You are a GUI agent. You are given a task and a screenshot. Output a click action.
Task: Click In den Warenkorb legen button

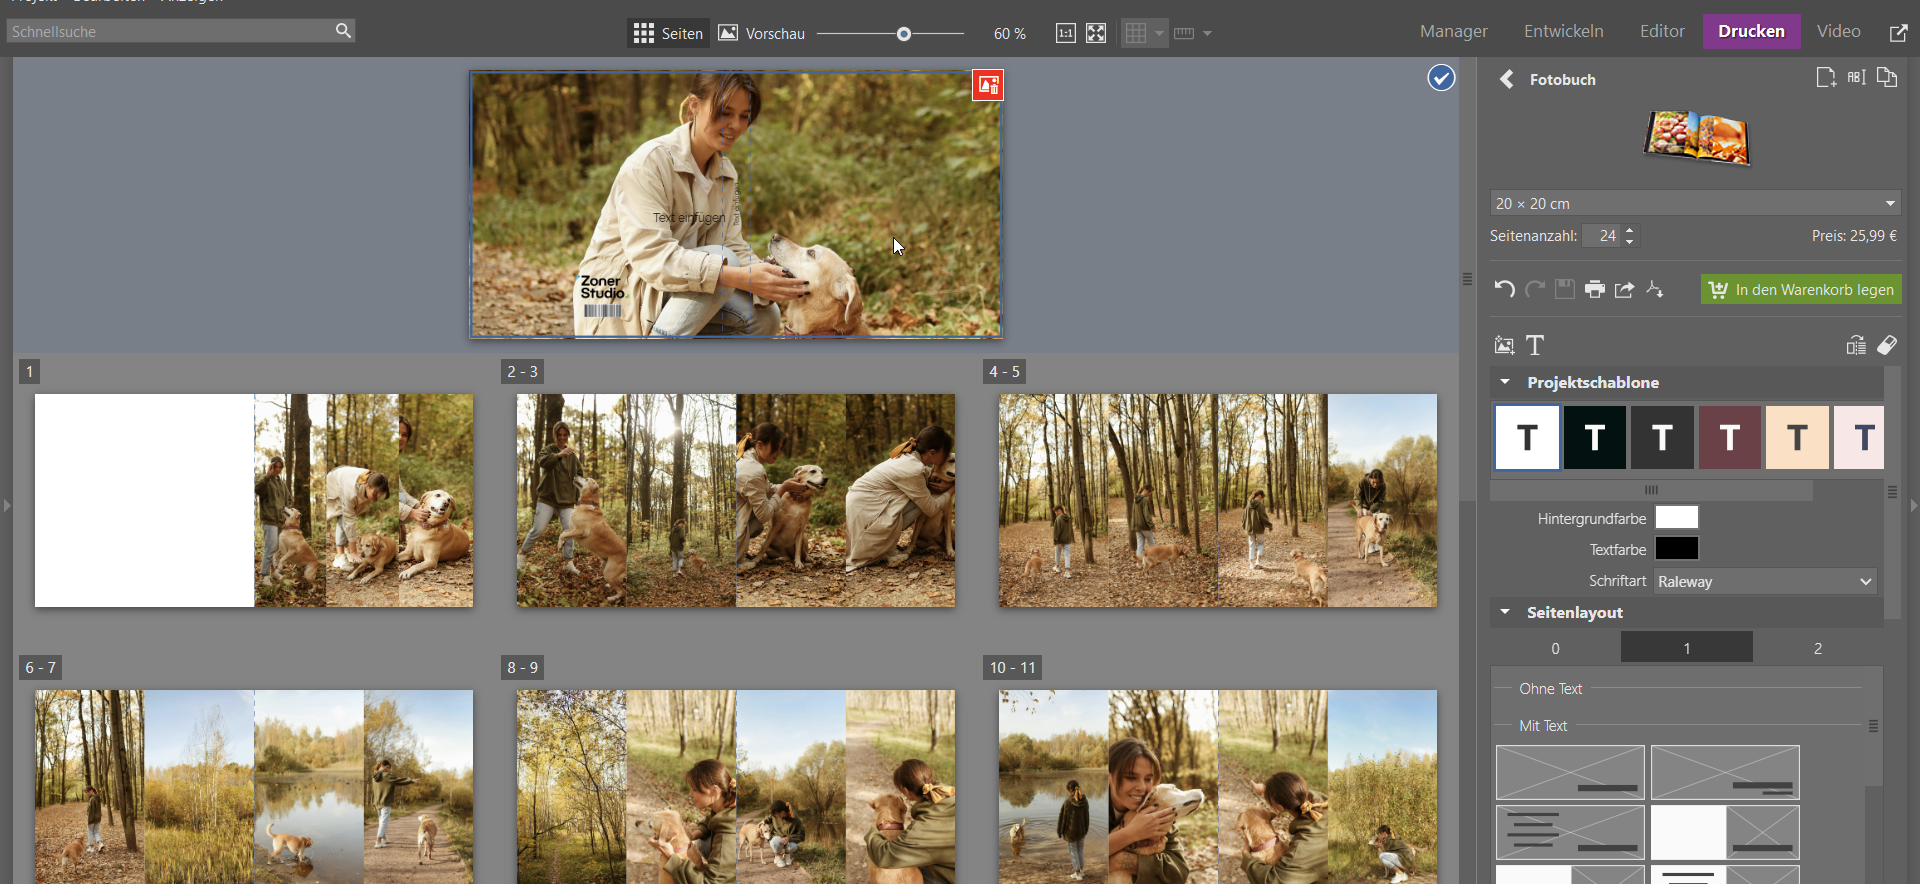(x=1801, y=290)
